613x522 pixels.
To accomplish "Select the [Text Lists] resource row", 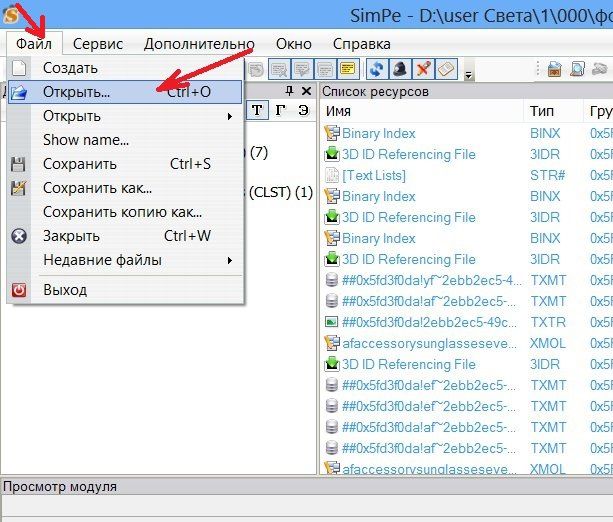I will coord(374,175).
